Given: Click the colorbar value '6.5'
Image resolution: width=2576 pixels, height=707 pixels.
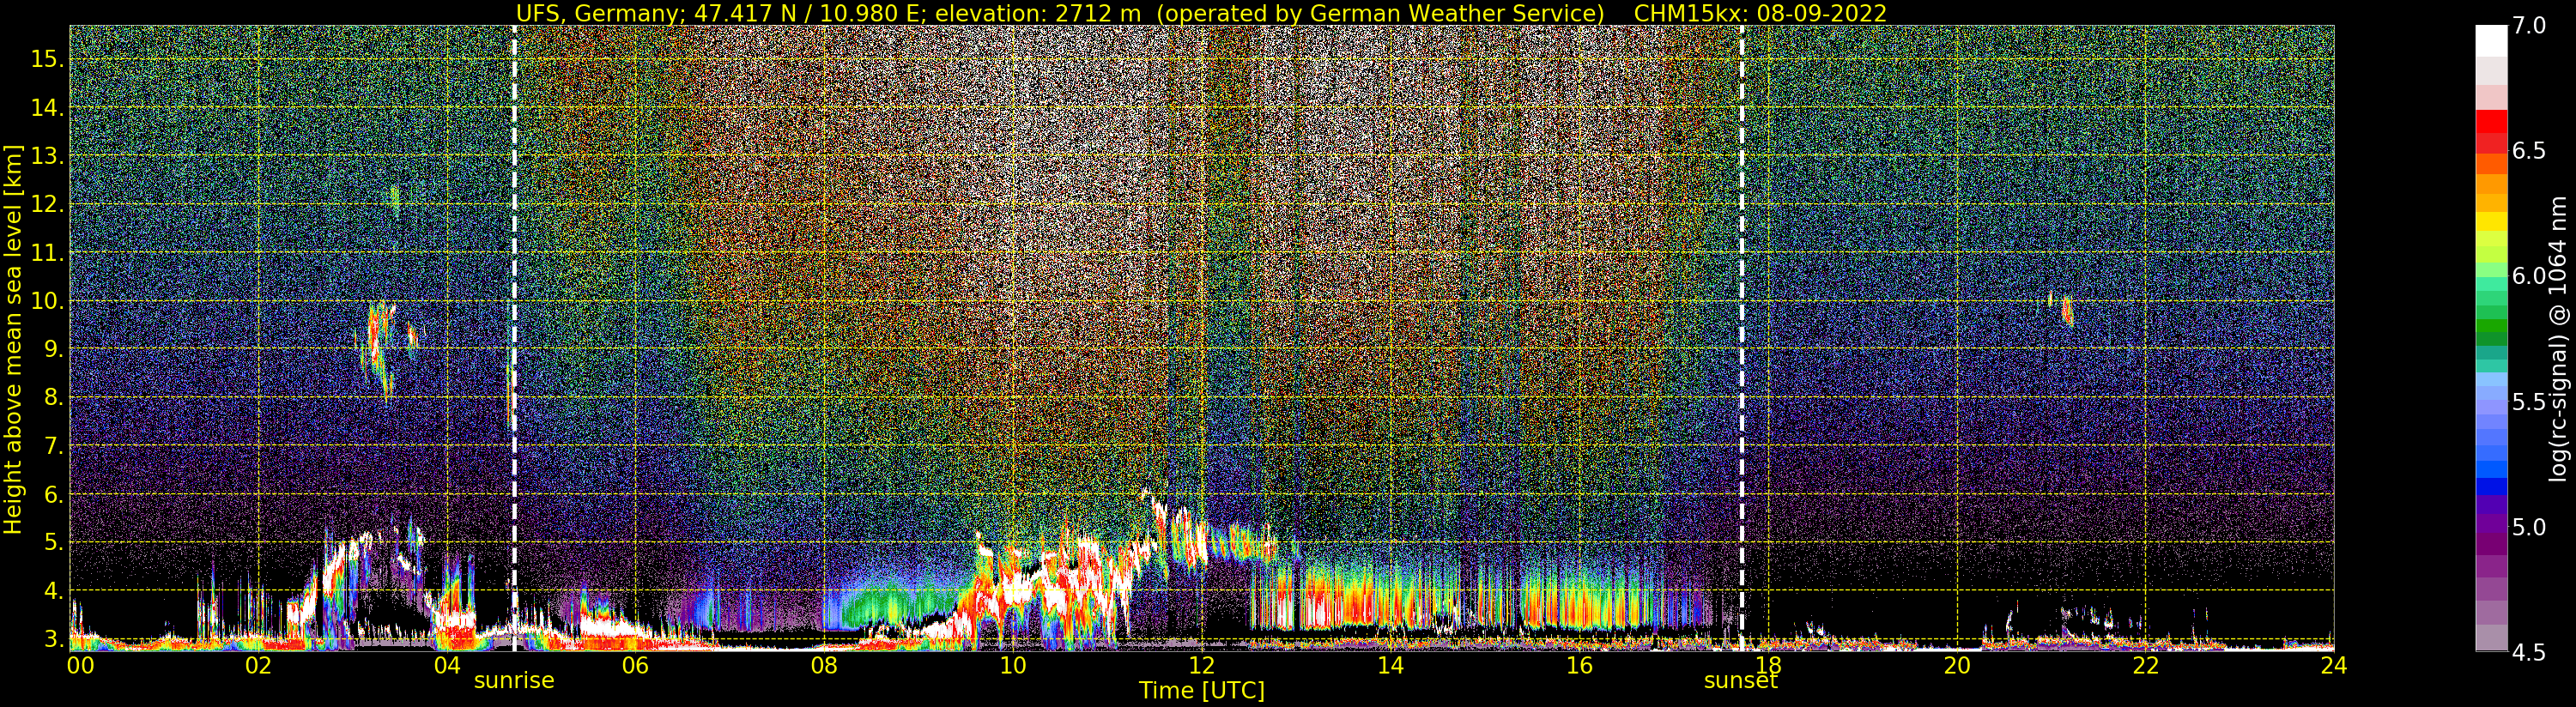Looking at the screenshot, I should point(2529,151).
